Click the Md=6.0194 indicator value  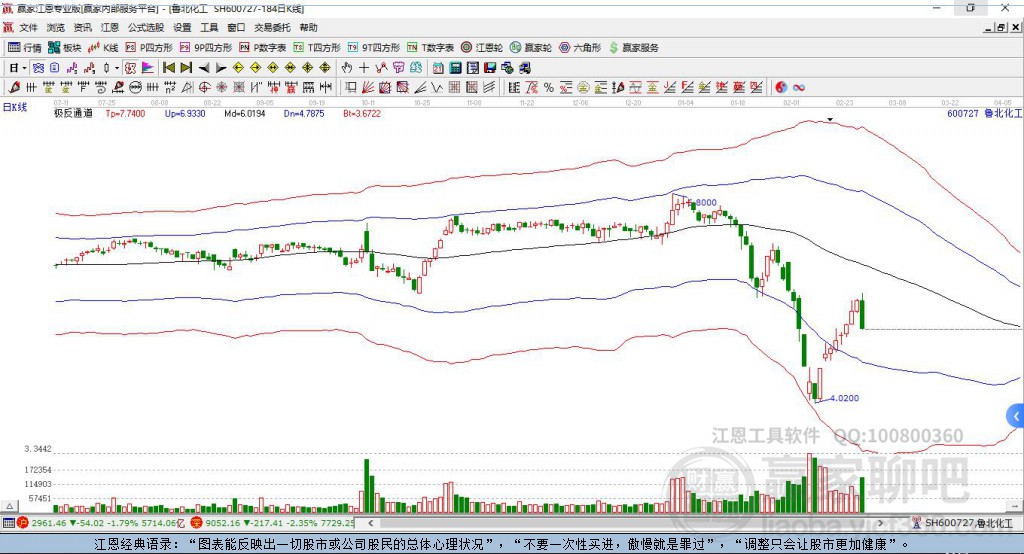coord(245,113)
